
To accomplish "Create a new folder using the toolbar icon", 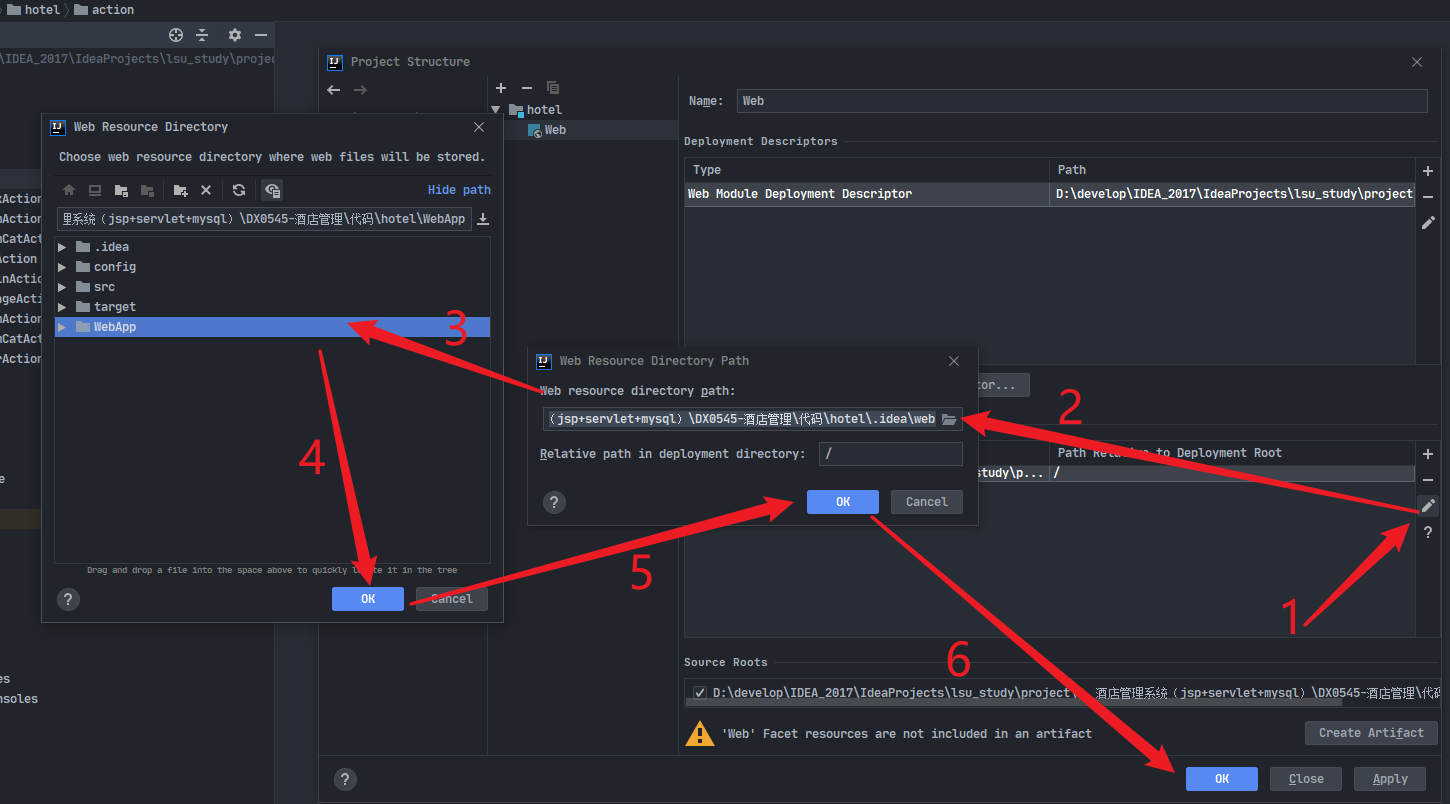I will (180, 190).
